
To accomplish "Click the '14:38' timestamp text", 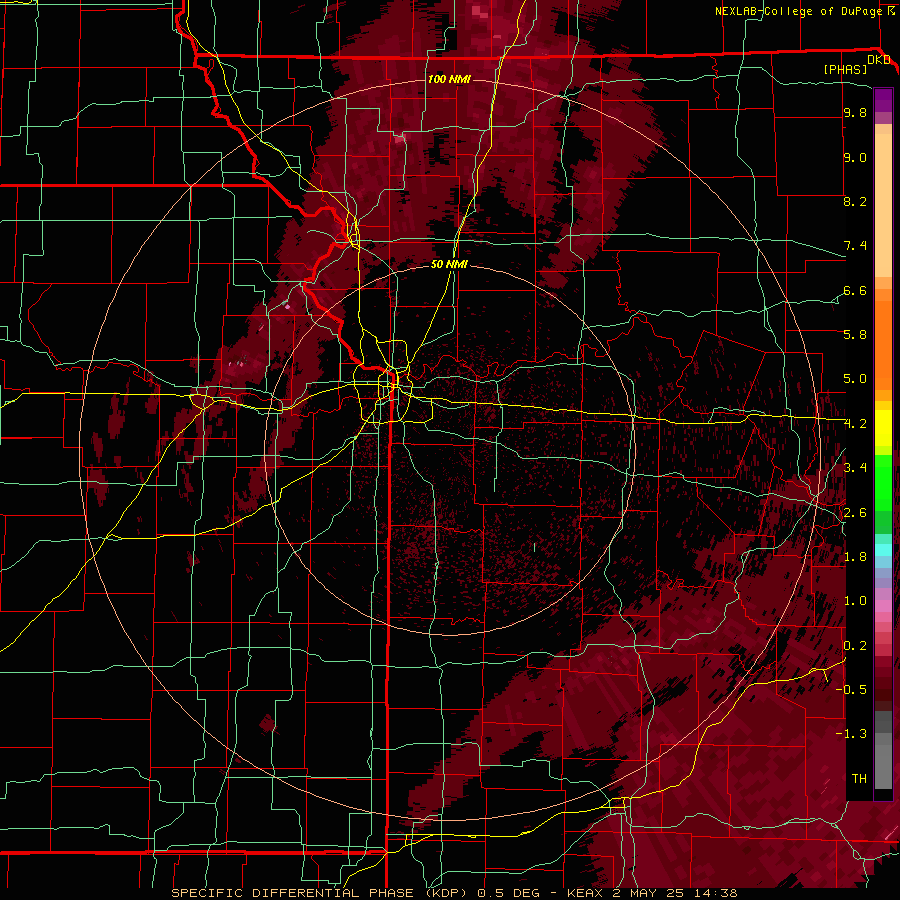I will tap(715, 893).
